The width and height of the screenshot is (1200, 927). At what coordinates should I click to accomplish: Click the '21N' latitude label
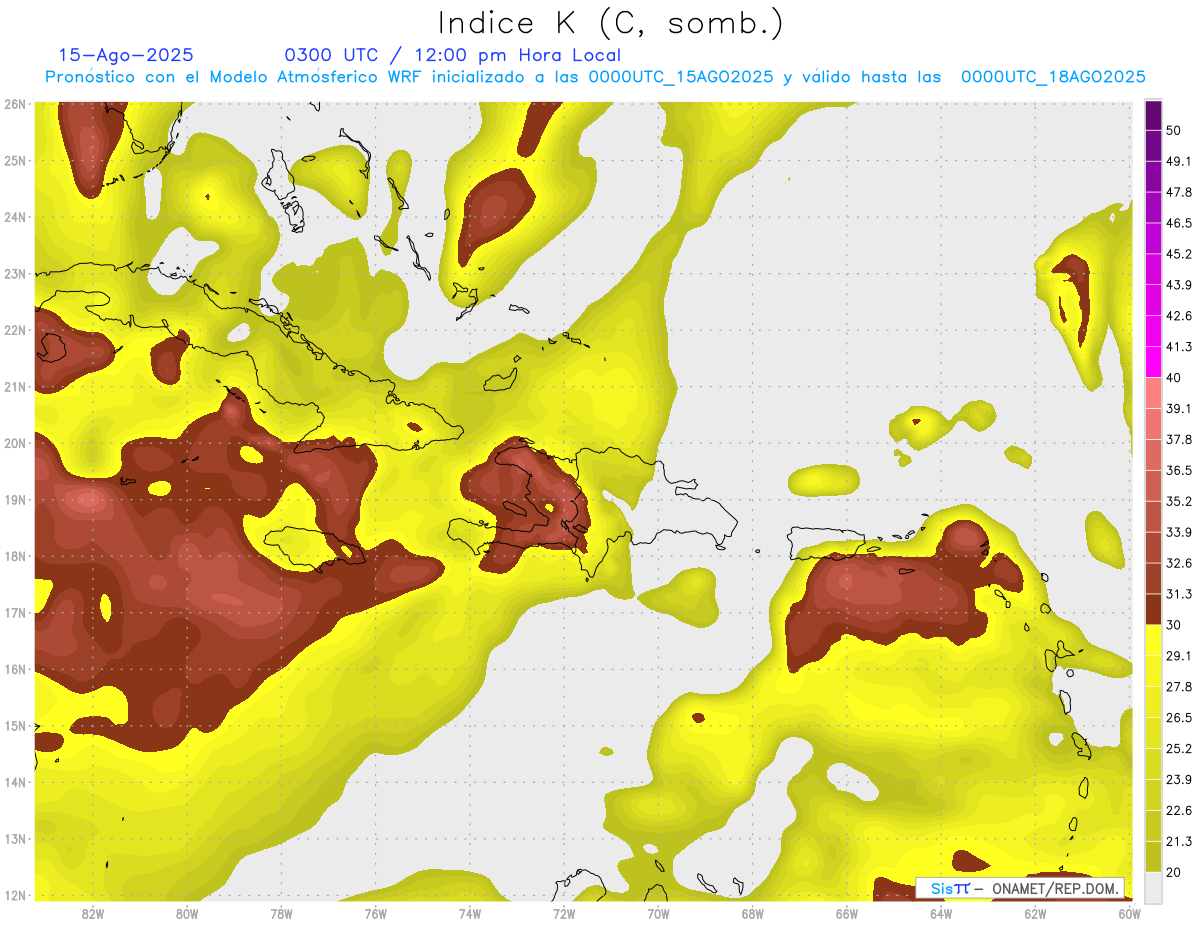tap(14, 386)
